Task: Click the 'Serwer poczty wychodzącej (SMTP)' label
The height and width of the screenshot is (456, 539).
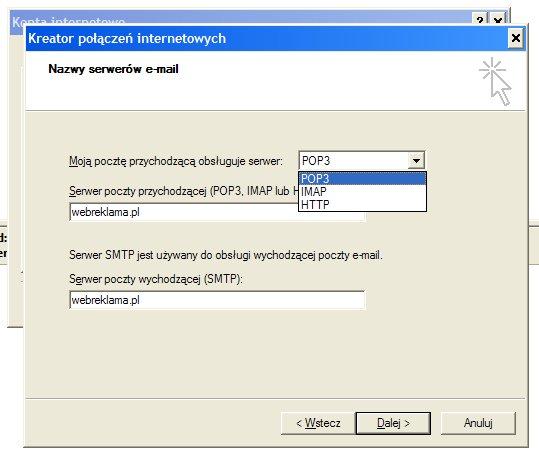Action: [156, 279]
